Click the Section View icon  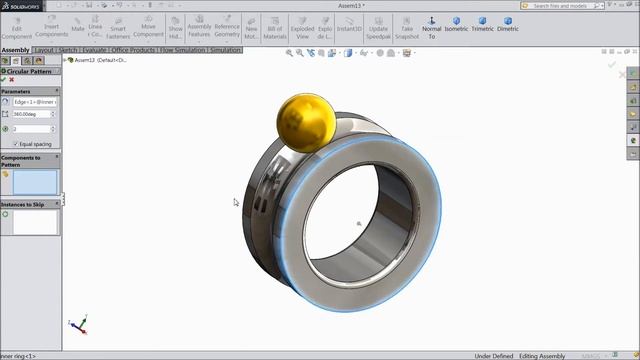321,53
